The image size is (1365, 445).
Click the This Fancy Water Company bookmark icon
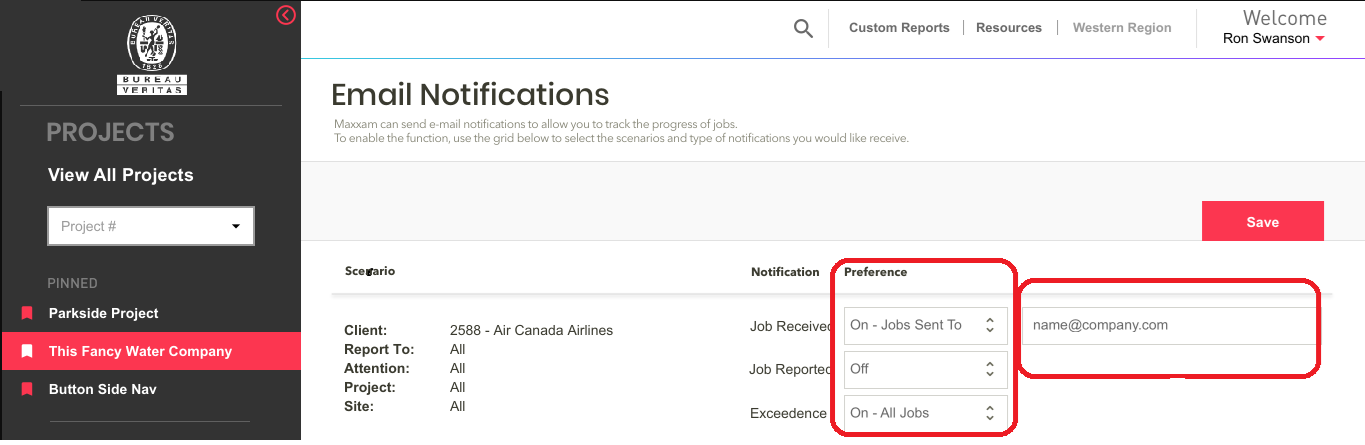[27, 352]
